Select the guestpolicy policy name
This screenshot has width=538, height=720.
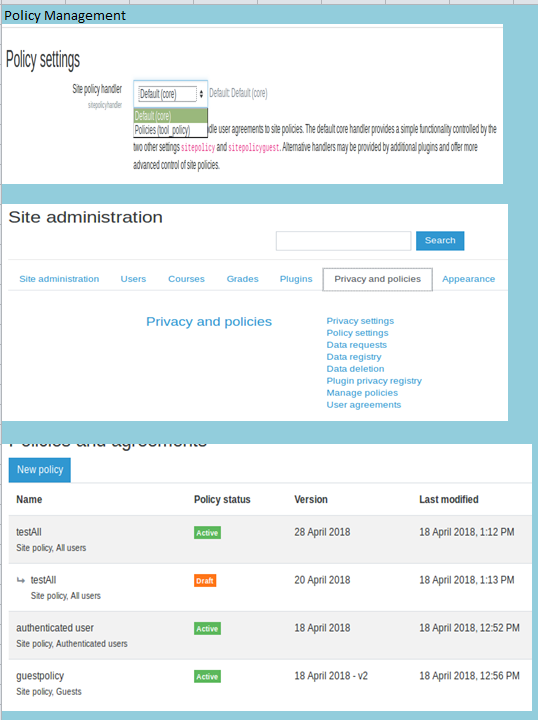point(40,676)
